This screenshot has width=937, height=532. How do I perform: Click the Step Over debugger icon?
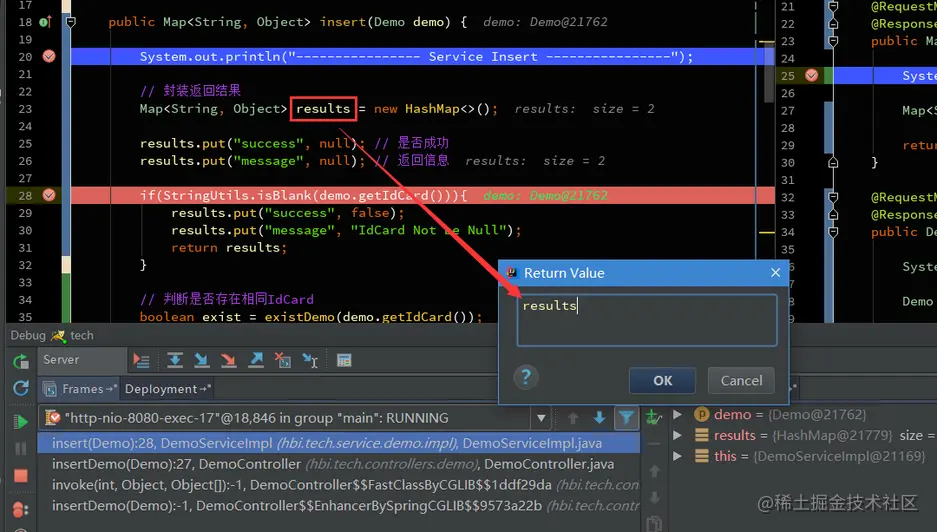click(x=174, y=360)
